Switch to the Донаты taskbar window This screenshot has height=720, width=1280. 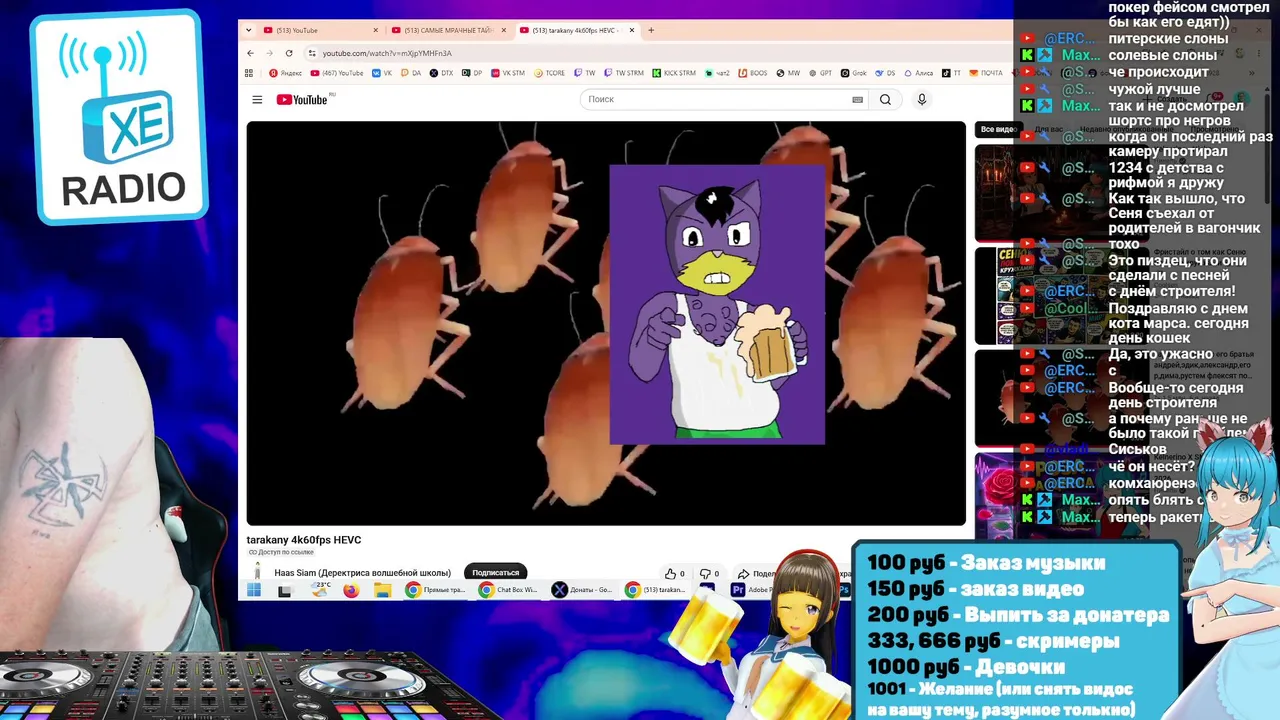pos(582,590)
